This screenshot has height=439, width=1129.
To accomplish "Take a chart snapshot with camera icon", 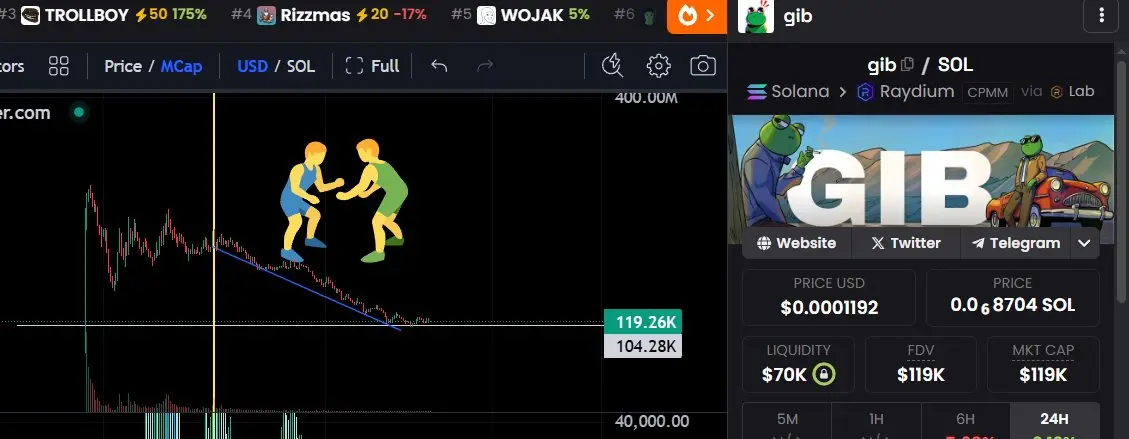I will tap(703, 66).
